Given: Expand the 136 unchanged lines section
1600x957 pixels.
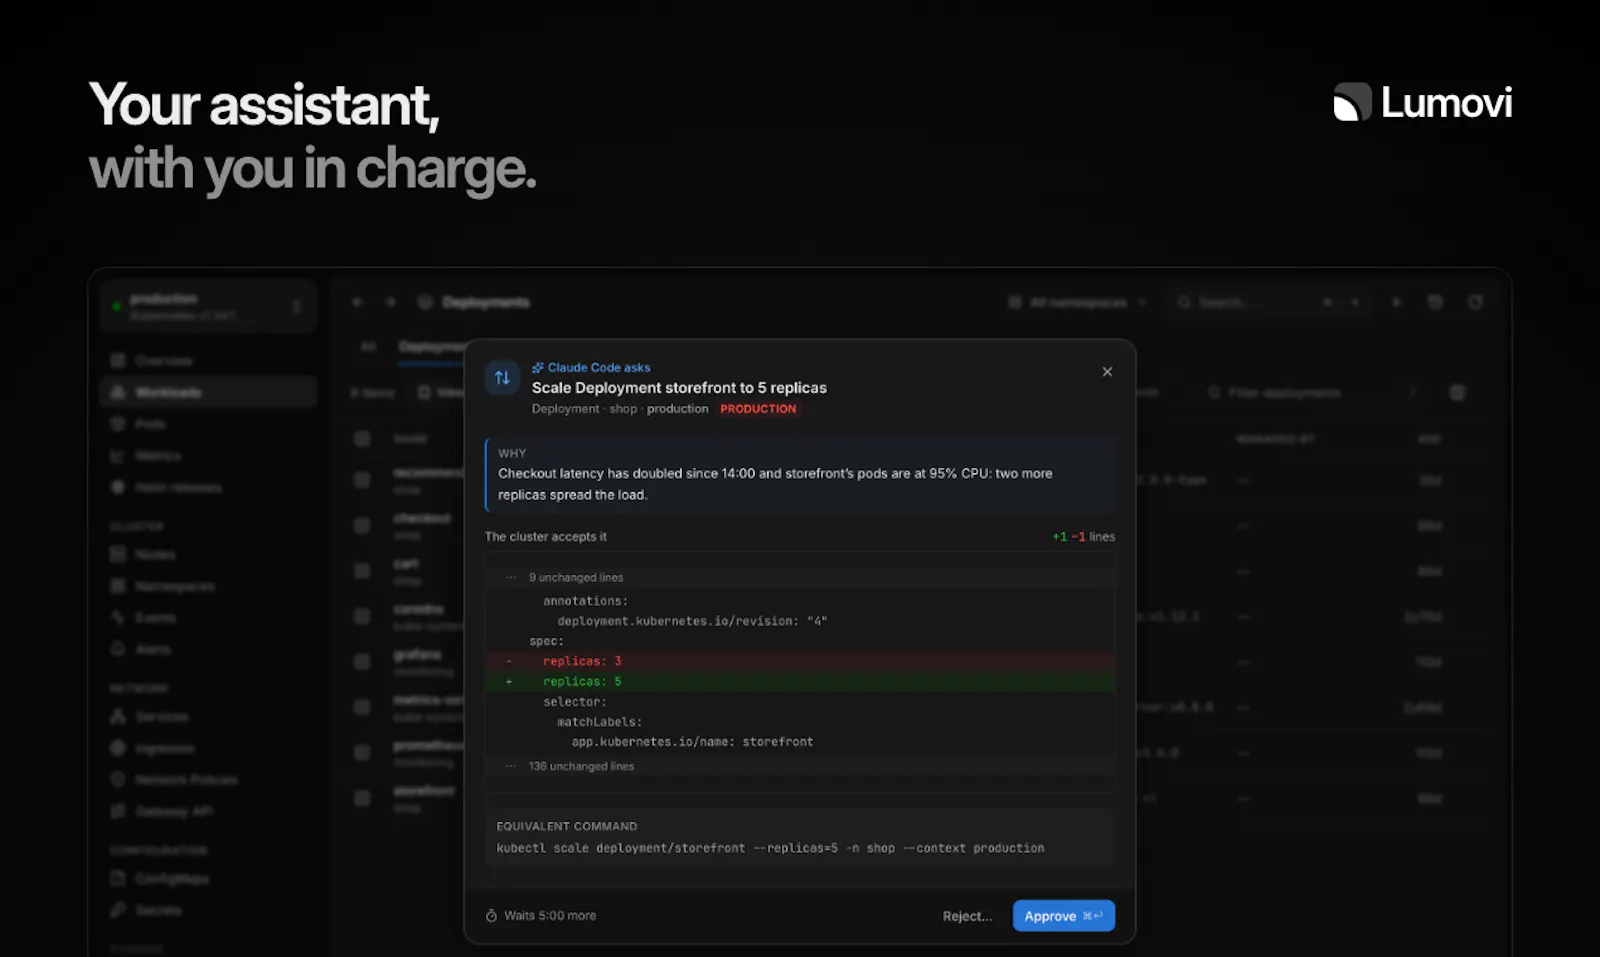Looking at the screenshot, I should [800, 766].
